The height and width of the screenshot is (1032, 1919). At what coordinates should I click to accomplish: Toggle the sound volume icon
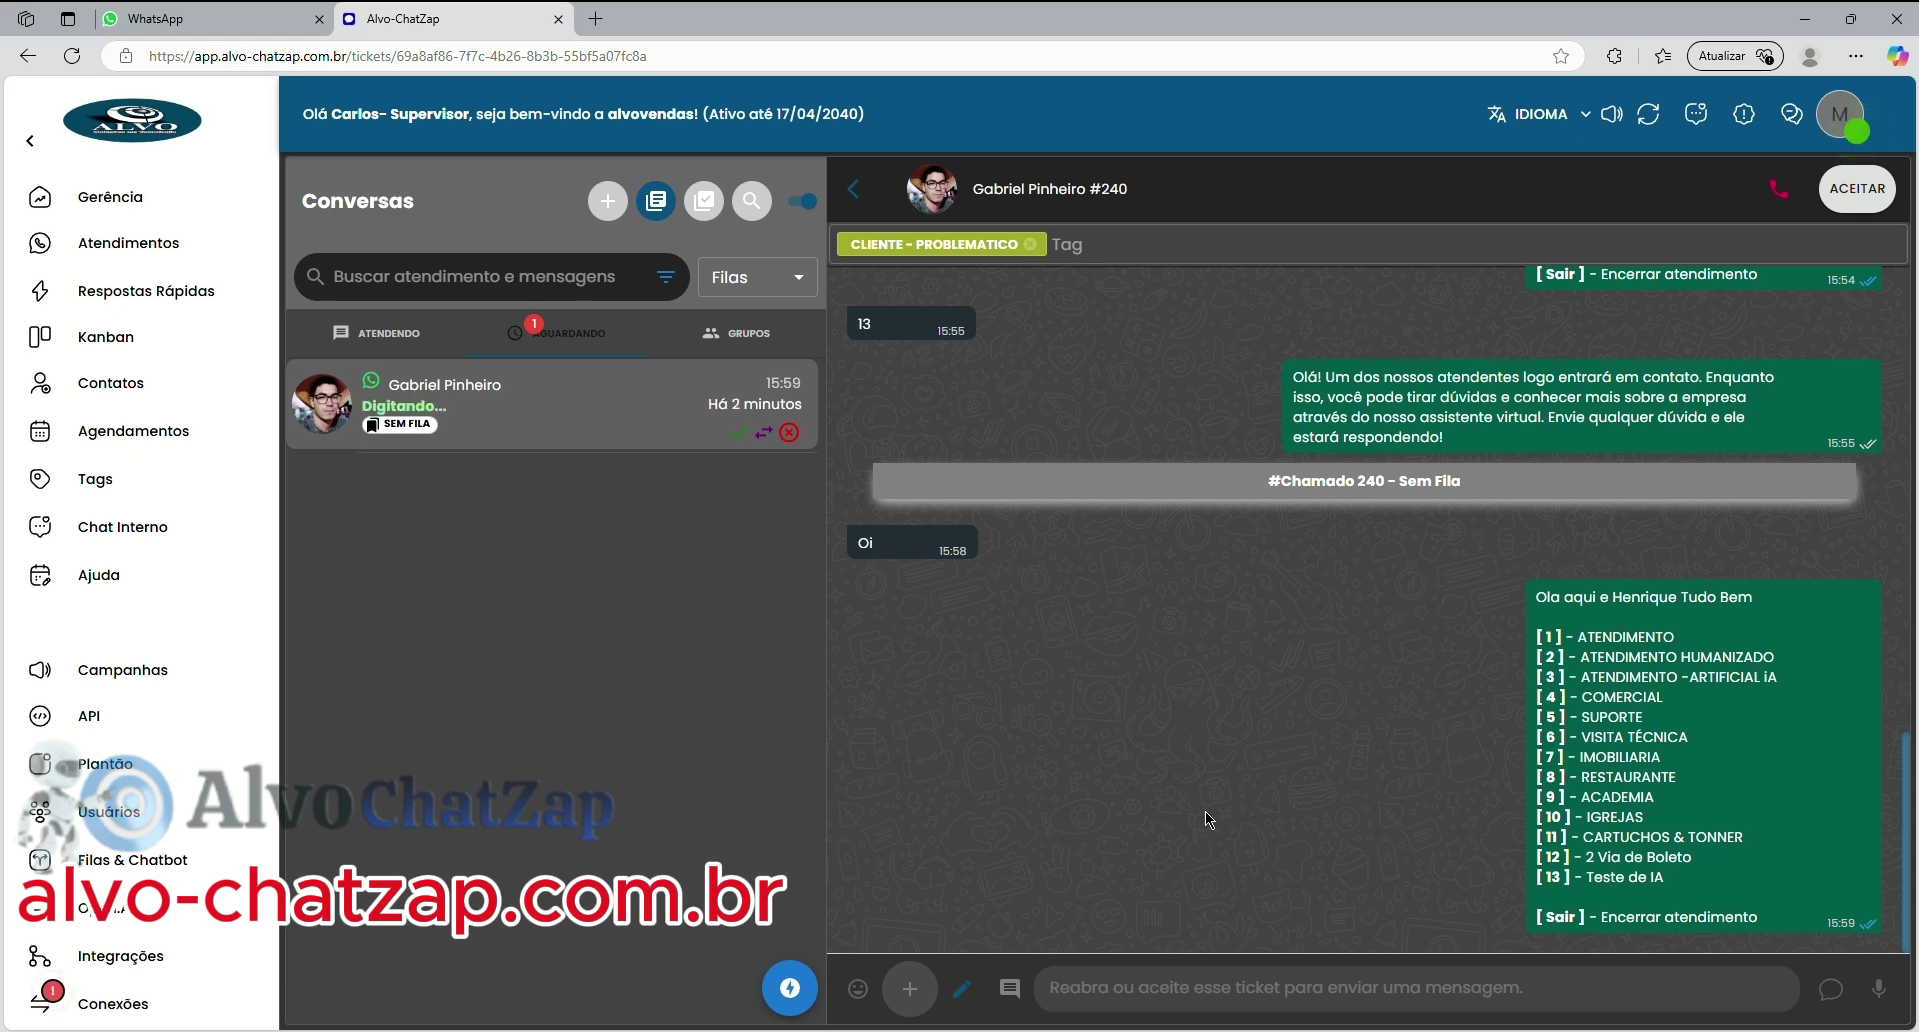(1612, 114)
